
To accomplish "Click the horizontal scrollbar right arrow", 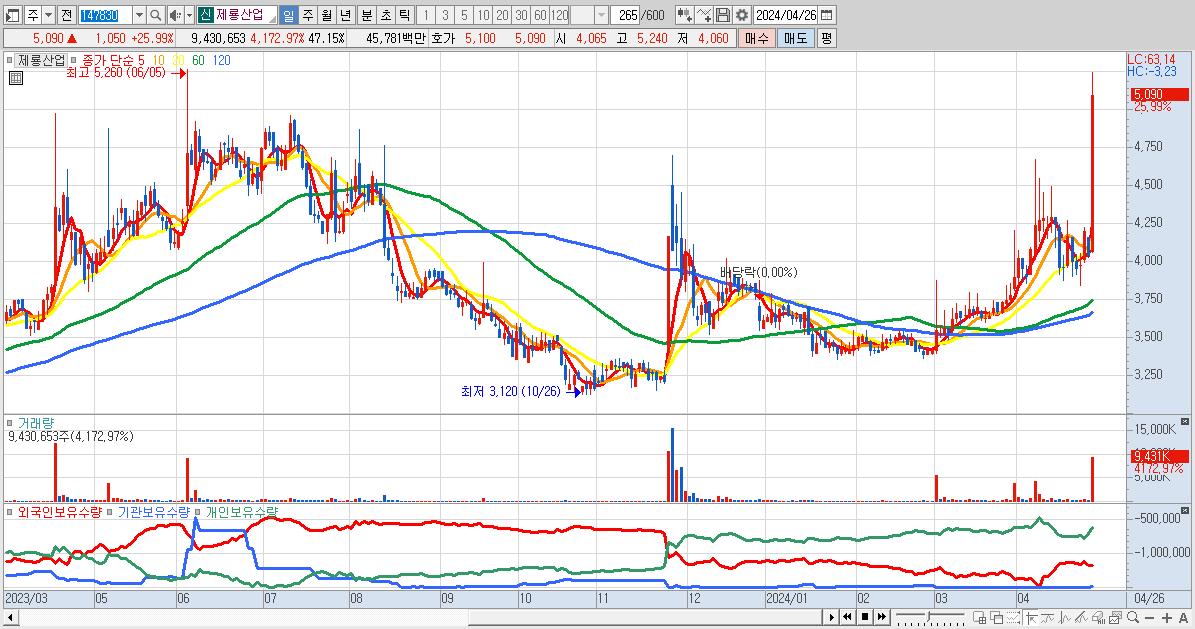I will point(831,617).
